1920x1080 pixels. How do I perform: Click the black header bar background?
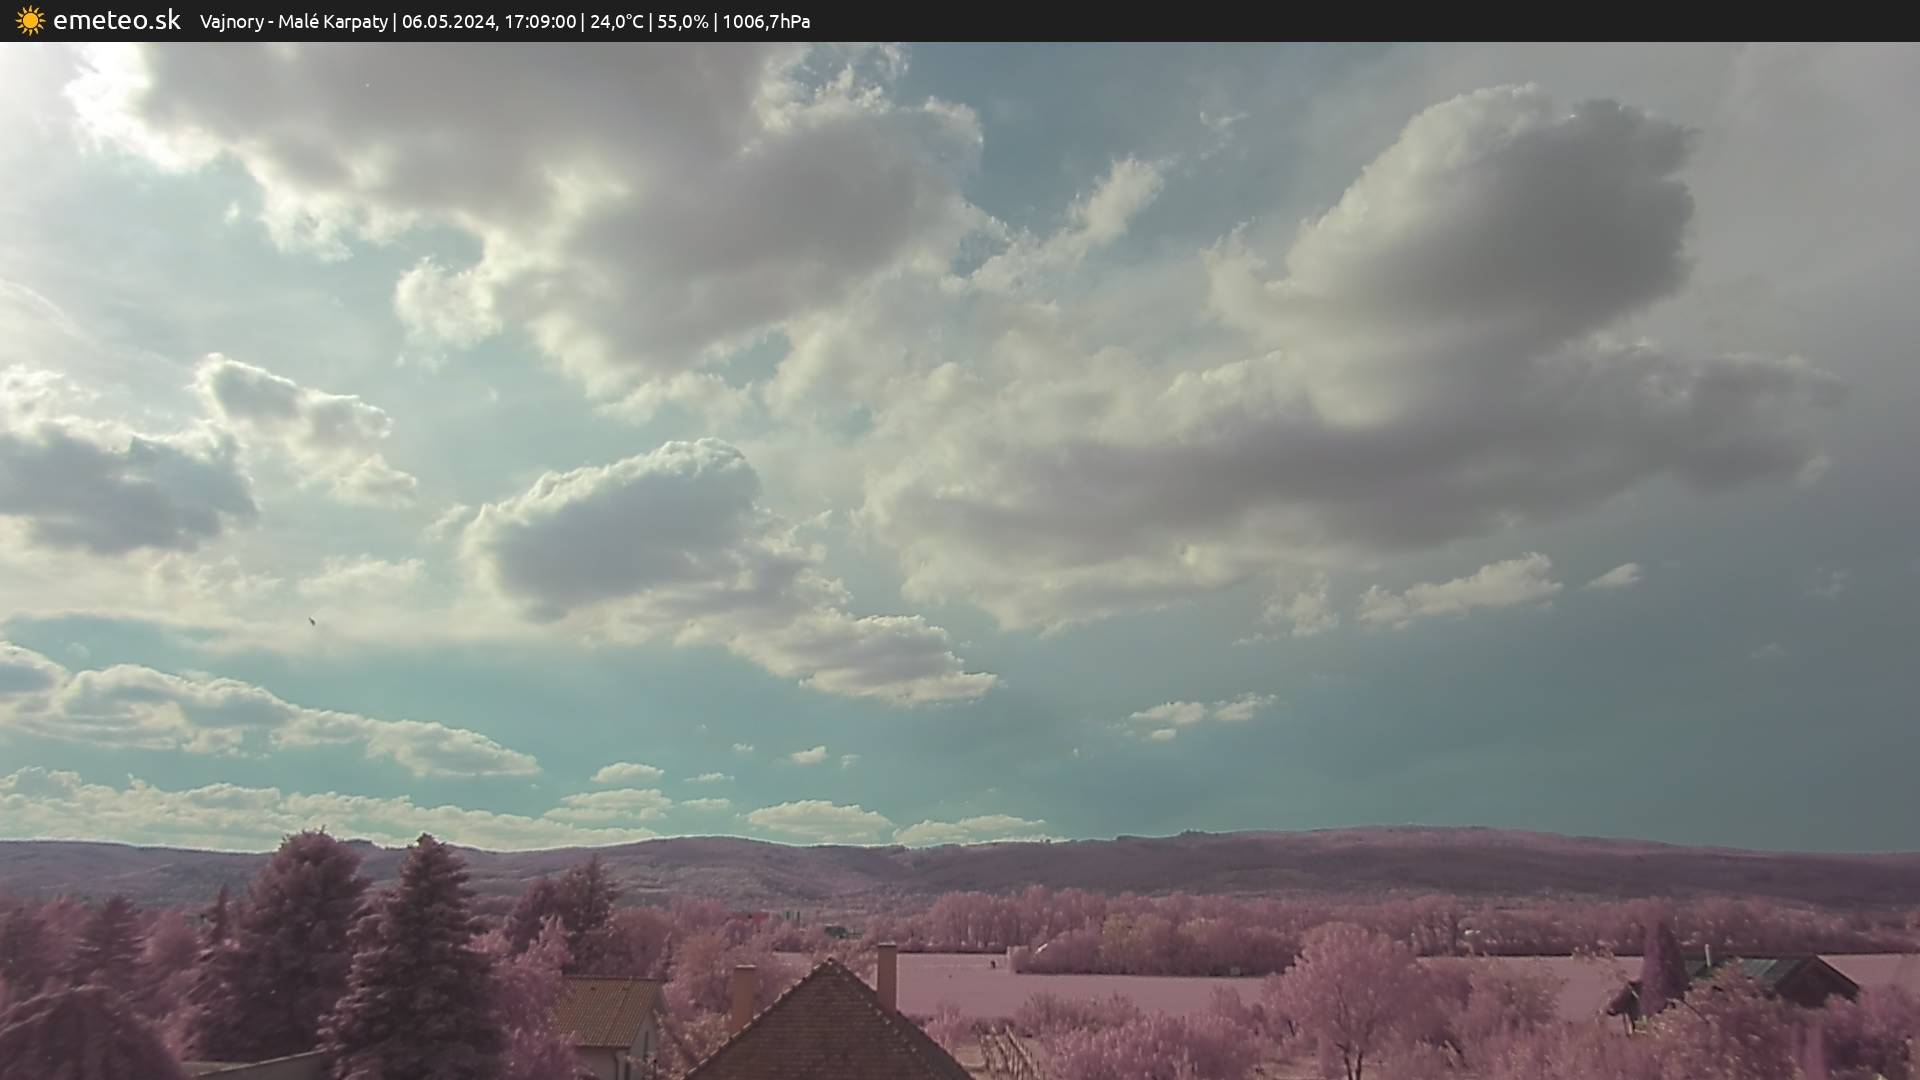(x=1400, y=21)
